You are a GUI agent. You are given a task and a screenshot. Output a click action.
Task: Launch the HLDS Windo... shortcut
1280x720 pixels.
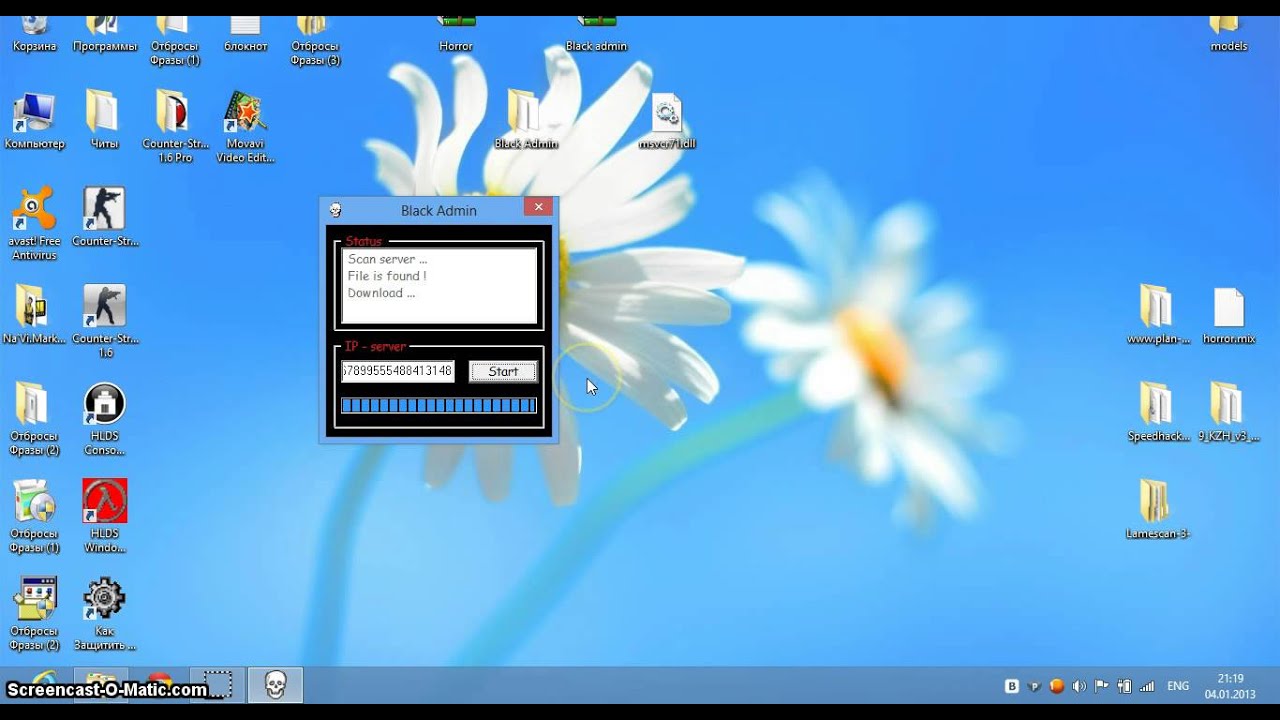coord(105,516)
